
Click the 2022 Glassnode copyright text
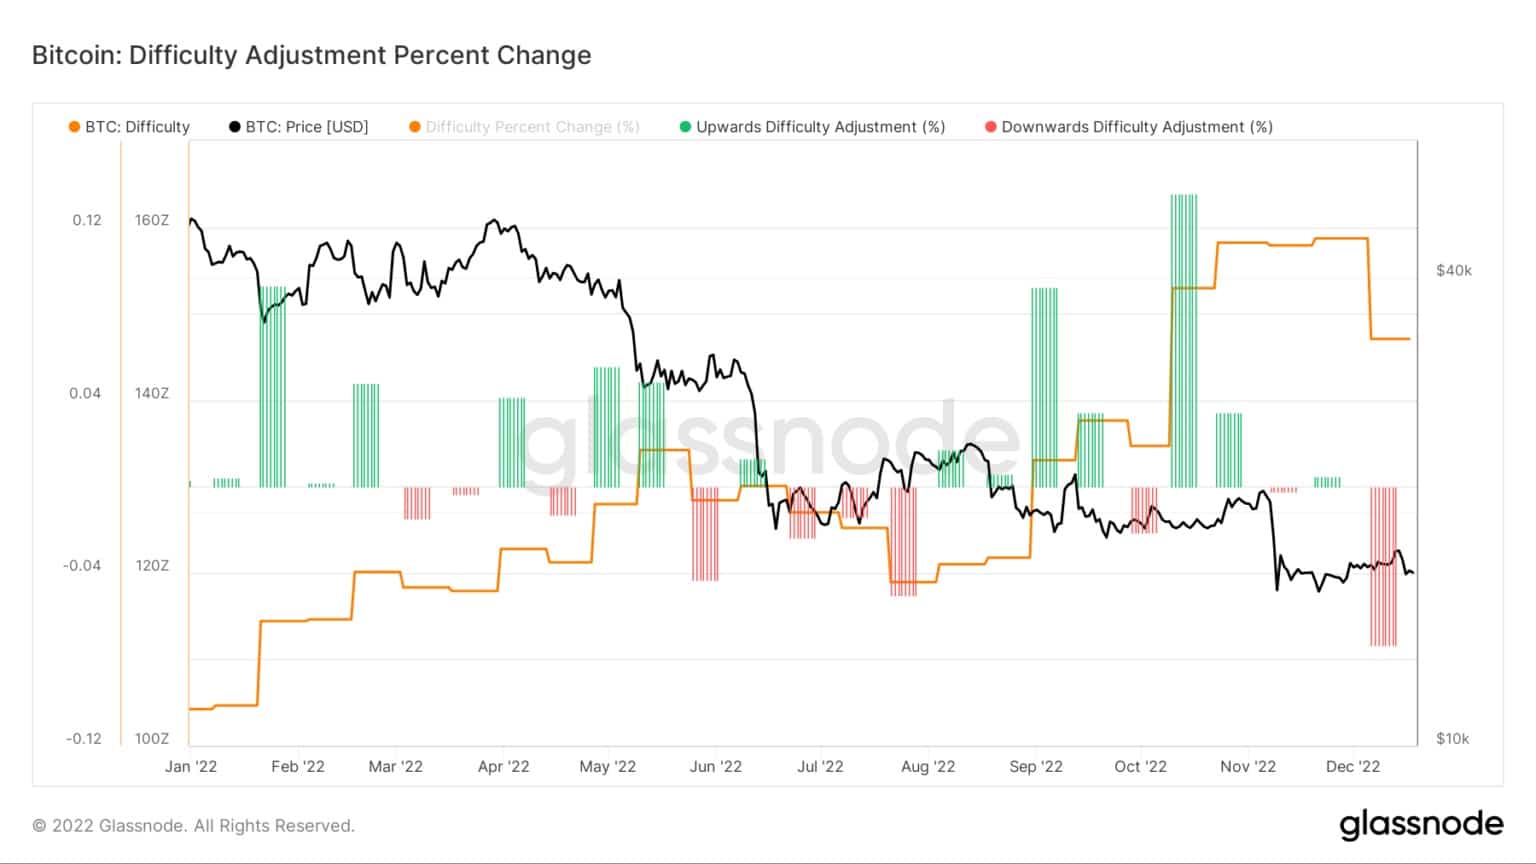193,826
